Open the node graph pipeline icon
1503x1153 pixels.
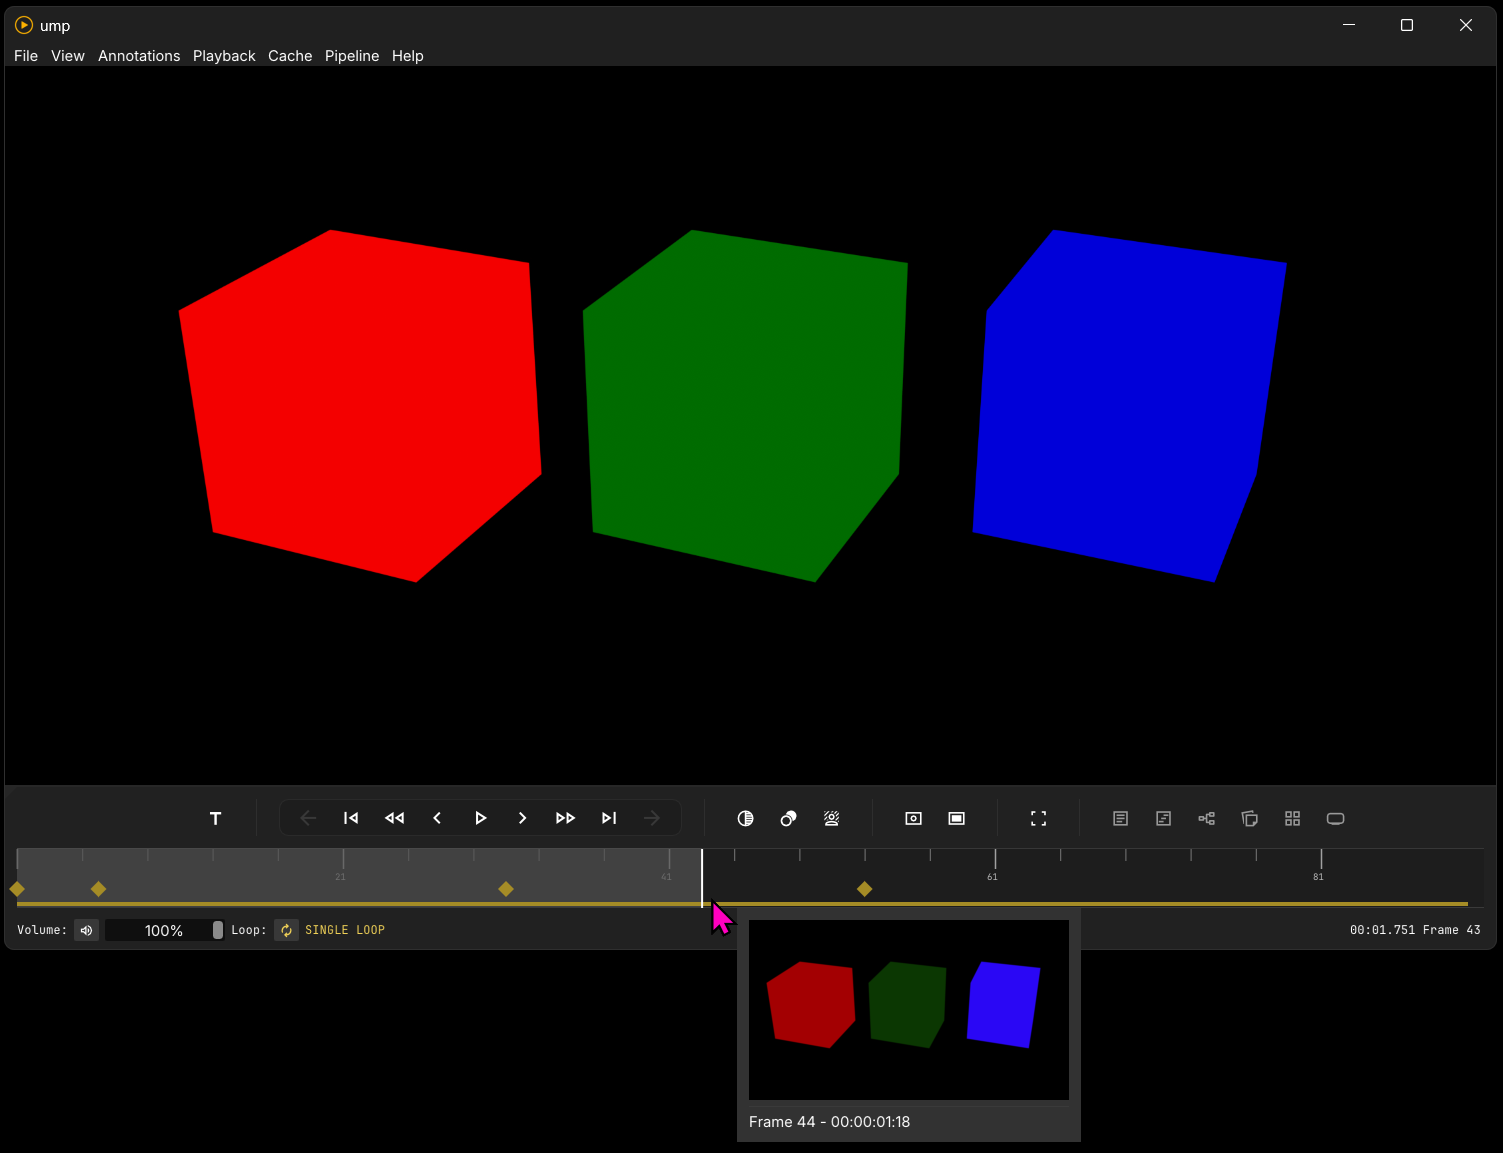pyautogui.click(x=1206, y=818)
